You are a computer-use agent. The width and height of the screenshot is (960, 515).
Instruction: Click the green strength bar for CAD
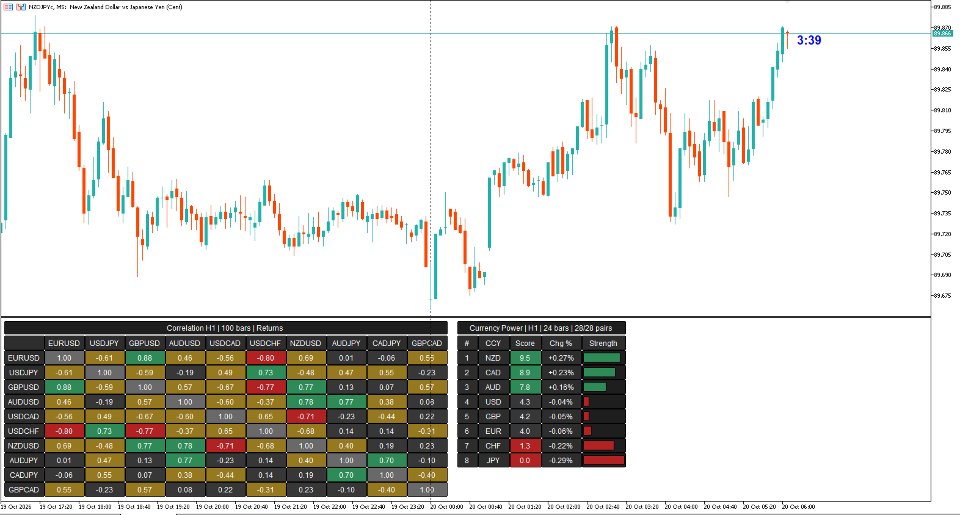[599, 372]
